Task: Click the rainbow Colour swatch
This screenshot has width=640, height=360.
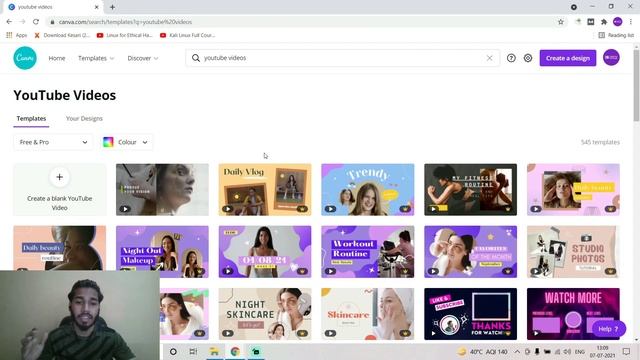Action: pos(108,142)
